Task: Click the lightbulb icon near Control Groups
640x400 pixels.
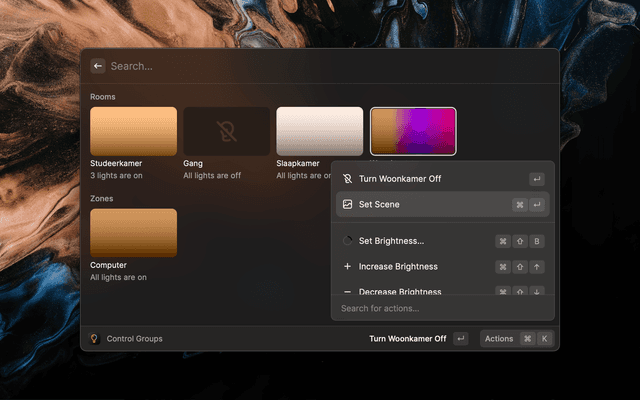Action: [x=94, y=339]
